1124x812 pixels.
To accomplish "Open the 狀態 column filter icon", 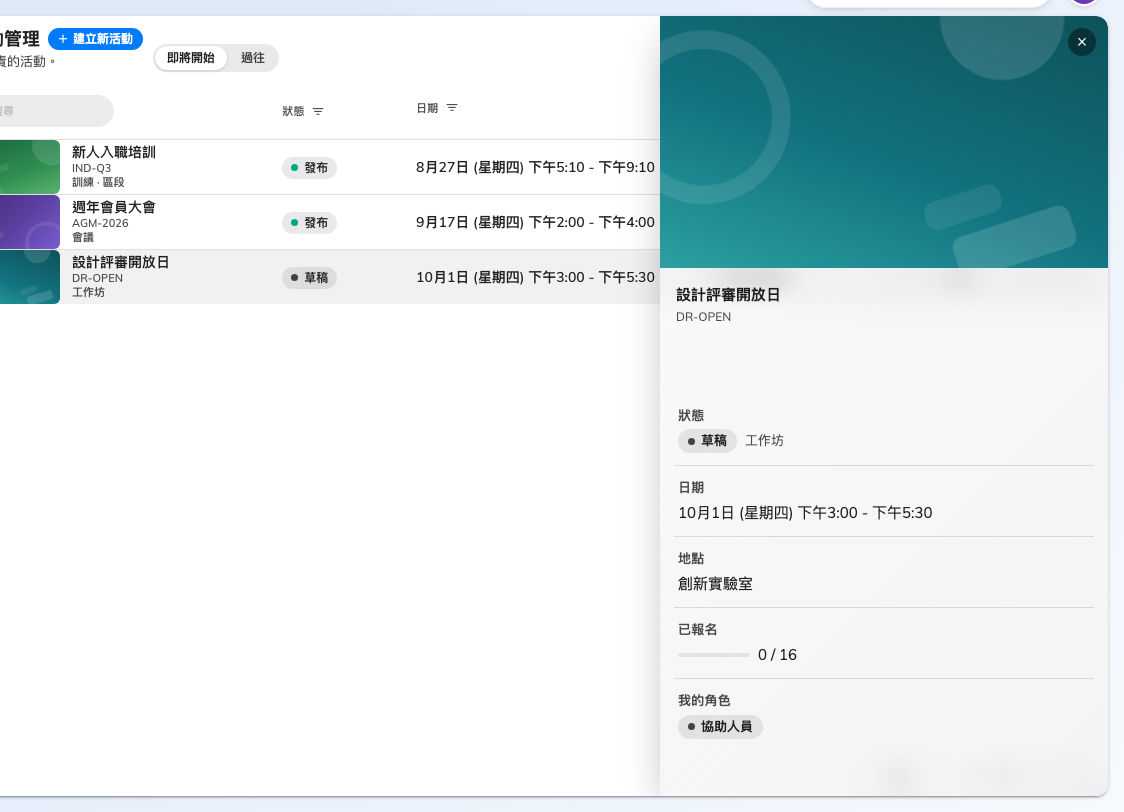I will tap(318, 111).
